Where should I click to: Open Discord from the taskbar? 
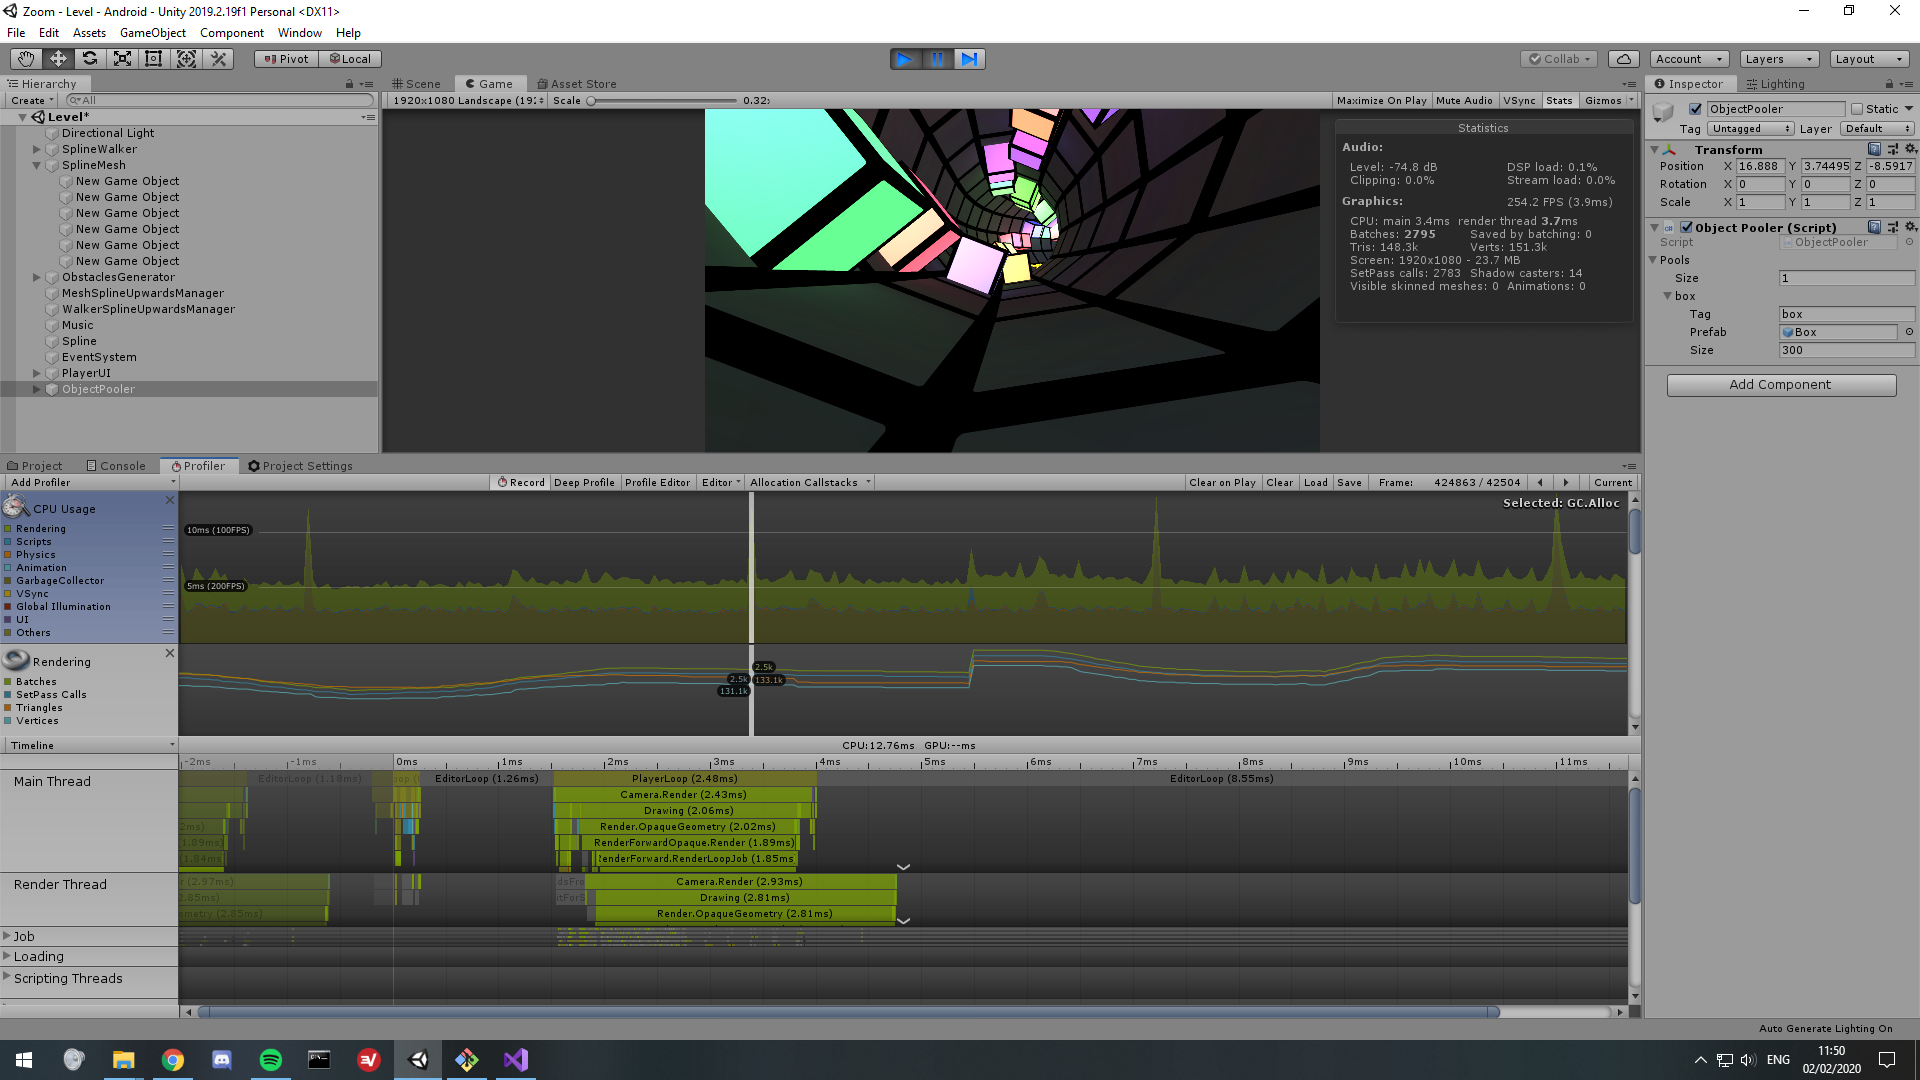coord(222,1060)
